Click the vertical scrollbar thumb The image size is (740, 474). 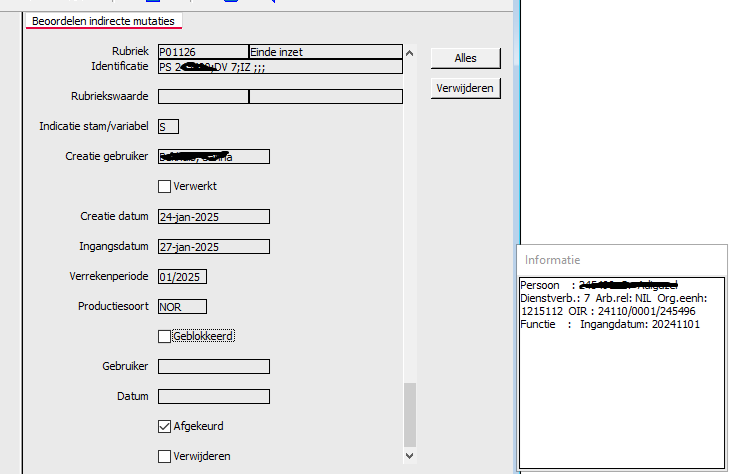click(x=410, y=415)
